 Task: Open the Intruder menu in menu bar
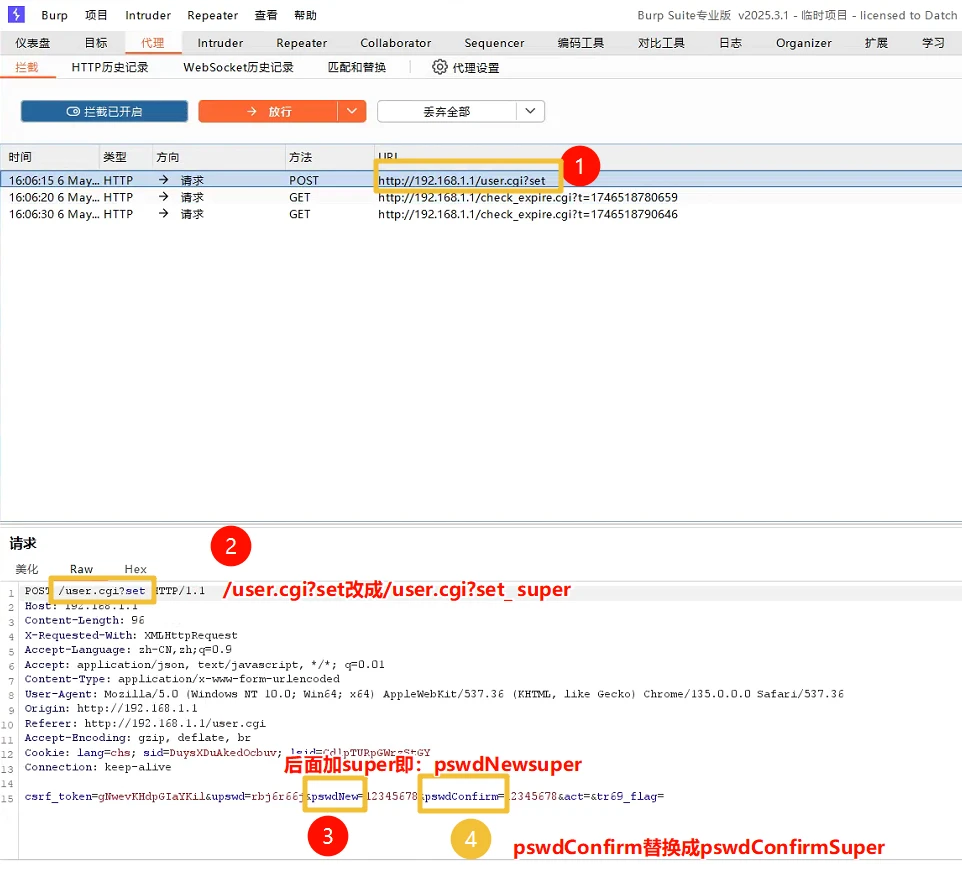tap(148, 15)
